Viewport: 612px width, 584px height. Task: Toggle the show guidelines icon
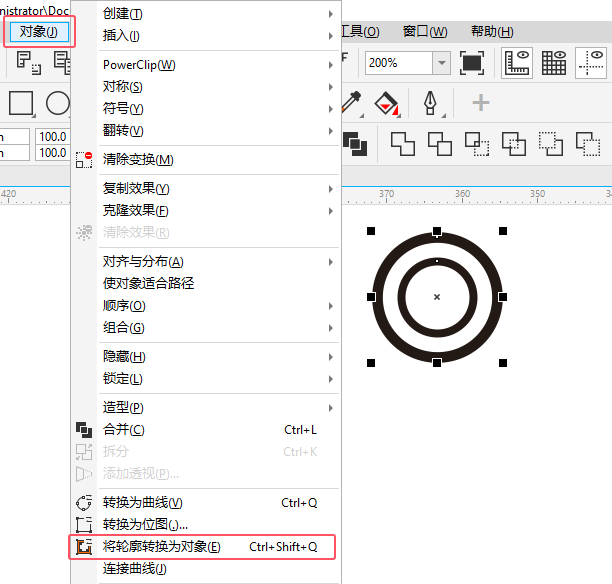591,63
